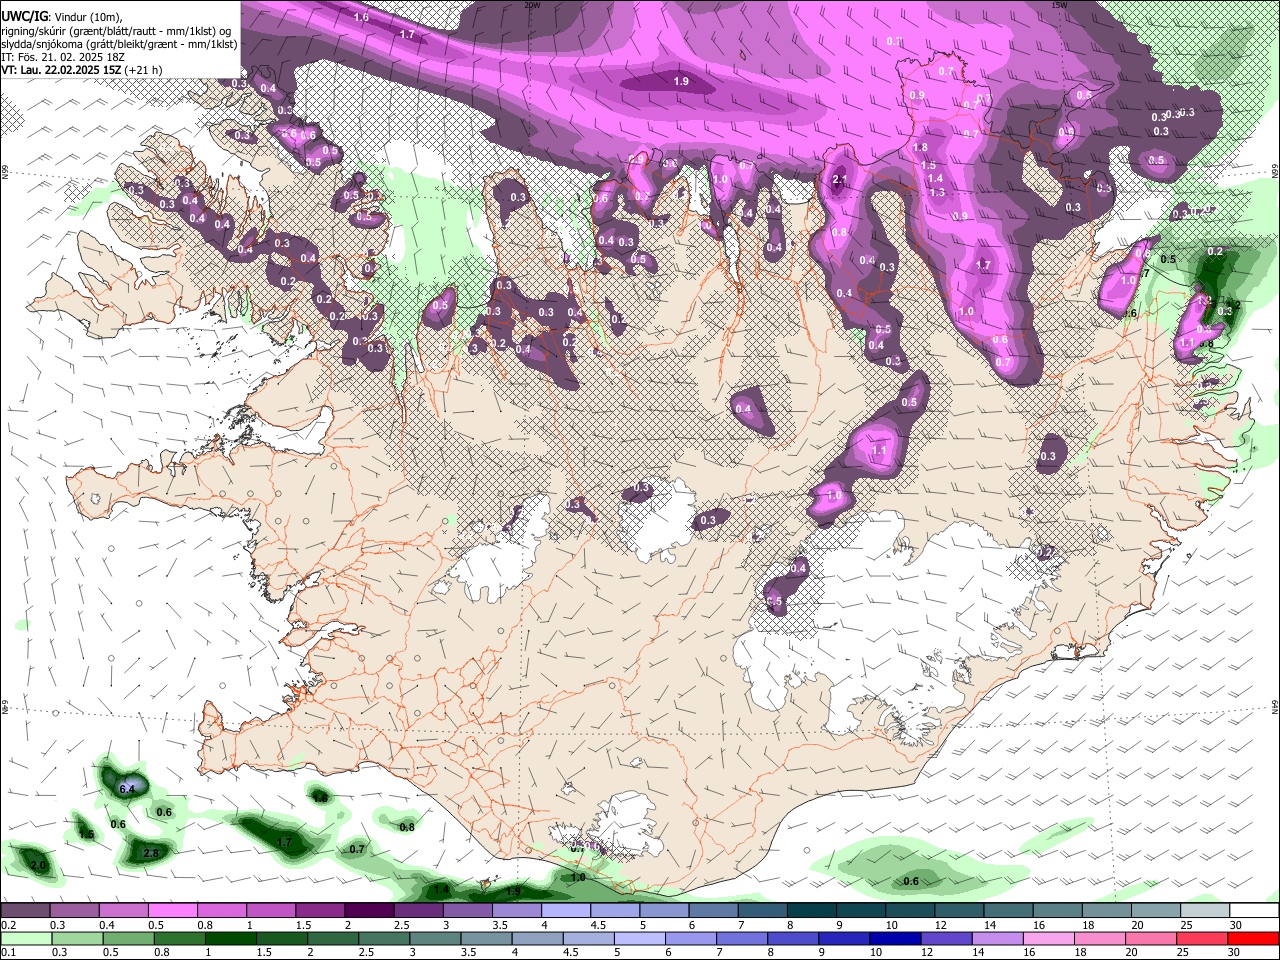Select the 'slydda/snjókoma' description line

[x=119, y=44]
